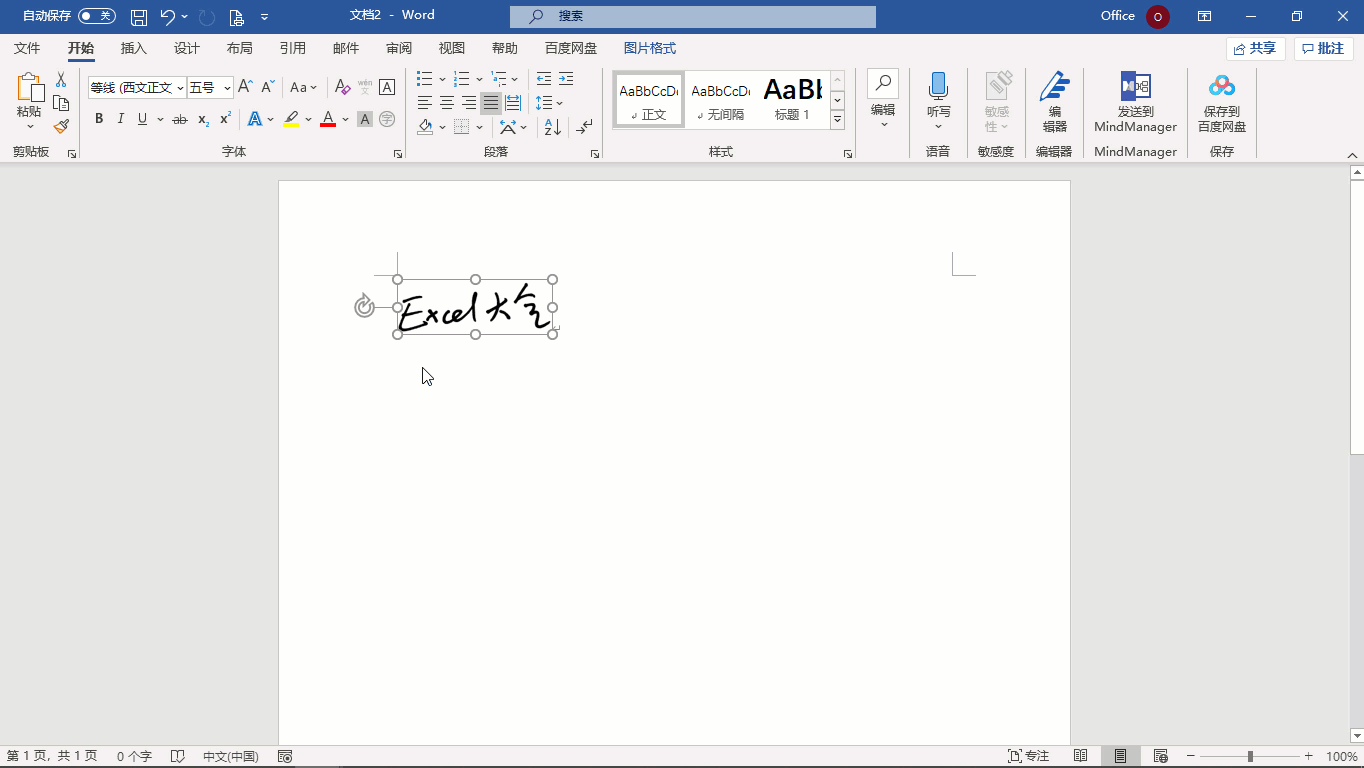Toggle strikethrough formatting
This screenshot has width=1364, height=768.
tap(180, 119)
